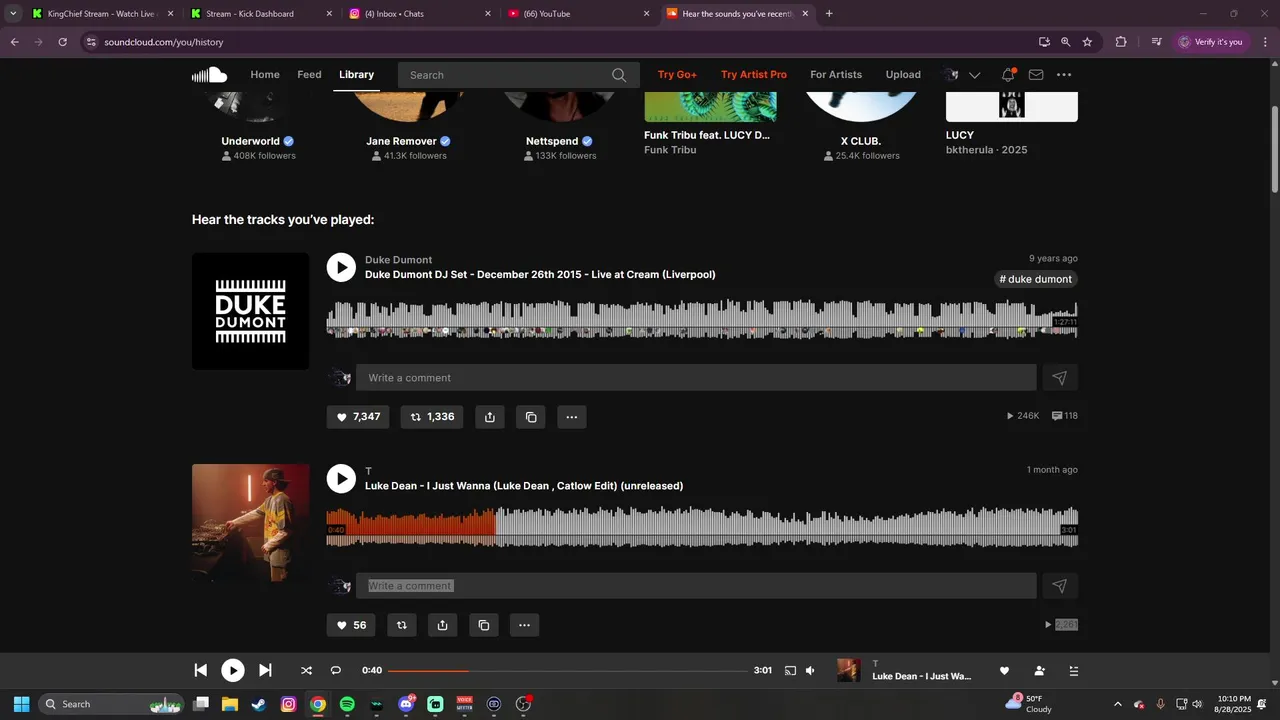
Task: Toggle repeat in the player bar
Action: [x=336, y=671]
